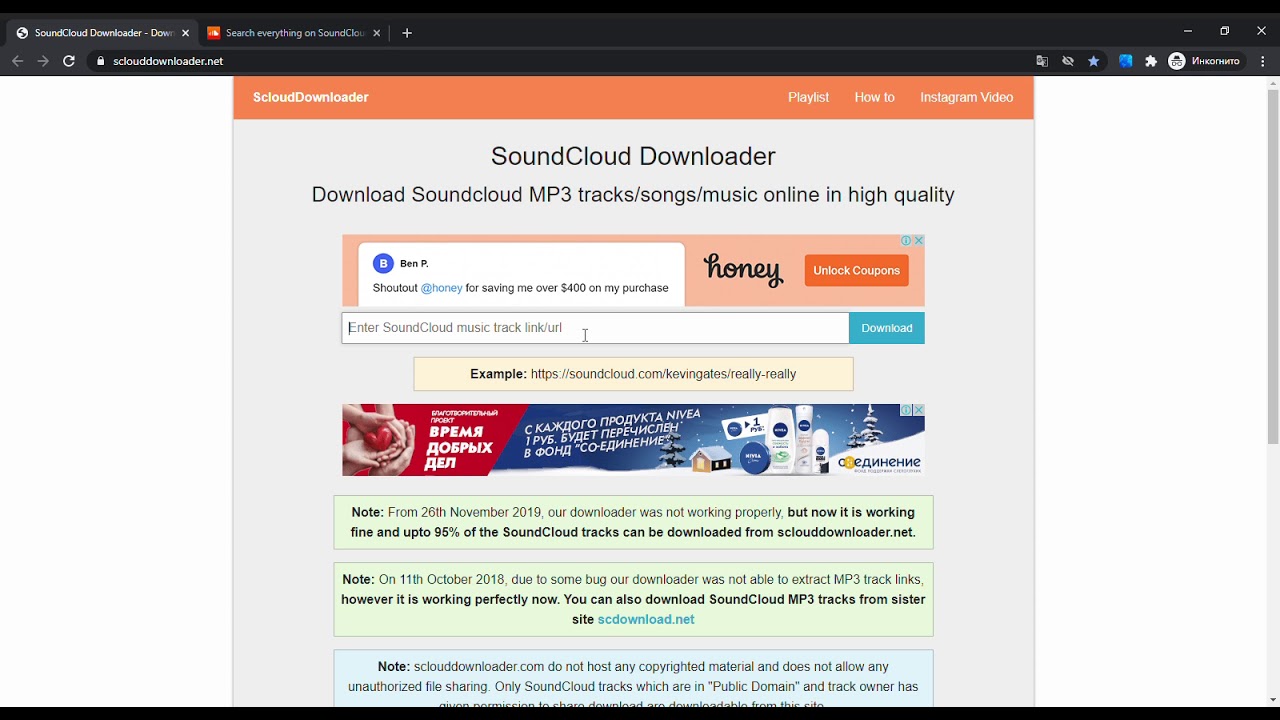Open a new tab with the plus button

tap(407, 33)
